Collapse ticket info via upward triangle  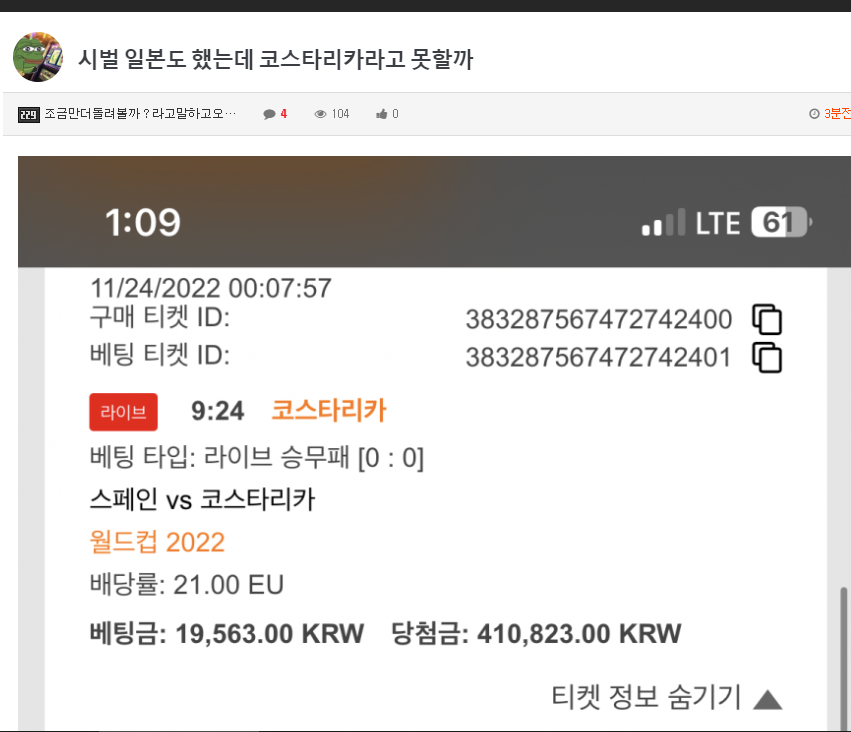click(x=767, y=699)
